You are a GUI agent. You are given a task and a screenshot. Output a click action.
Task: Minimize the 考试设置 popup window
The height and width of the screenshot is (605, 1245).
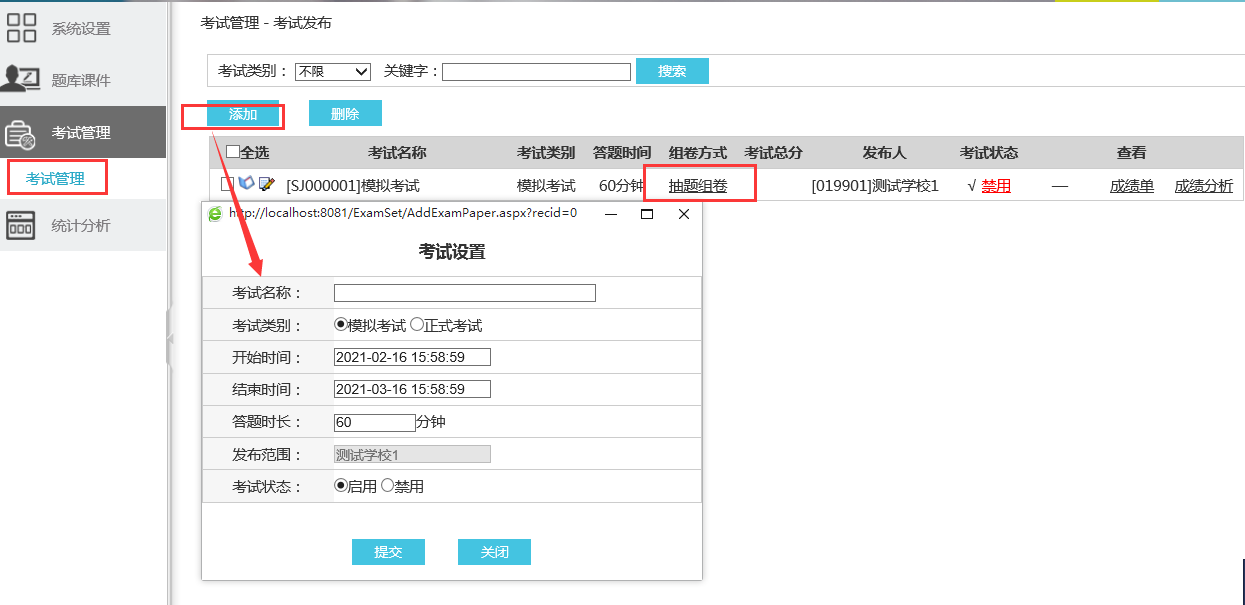610,213
